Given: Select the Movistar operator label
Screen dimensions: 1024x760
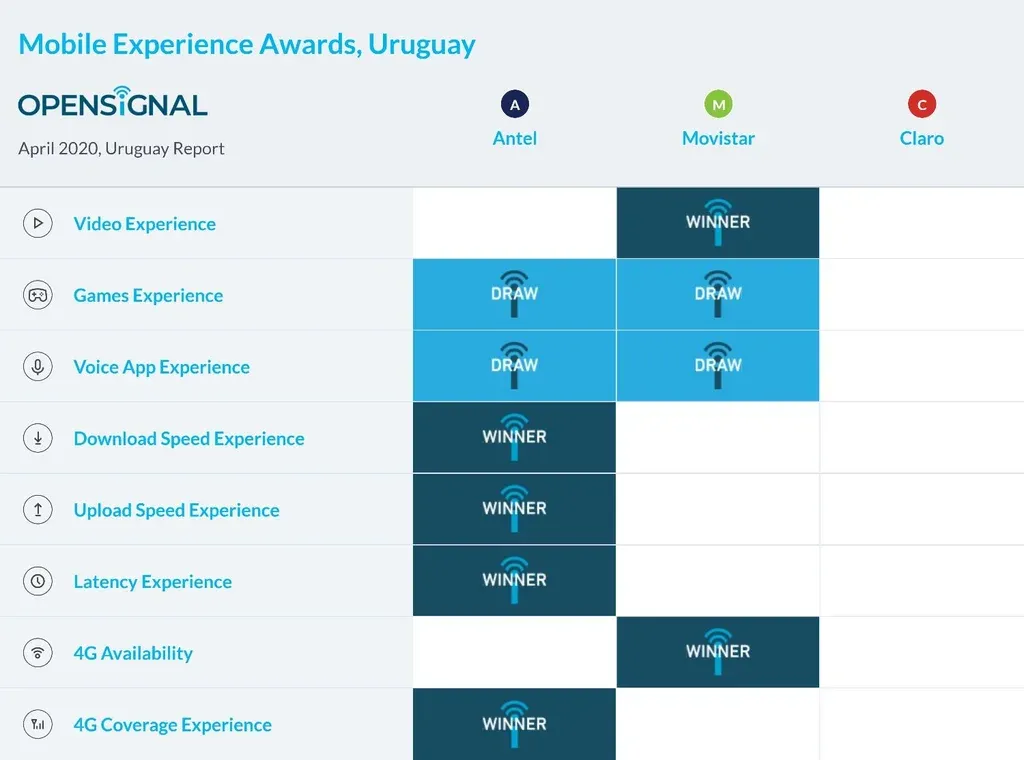Looking at the screenshot, I should 718,138.
